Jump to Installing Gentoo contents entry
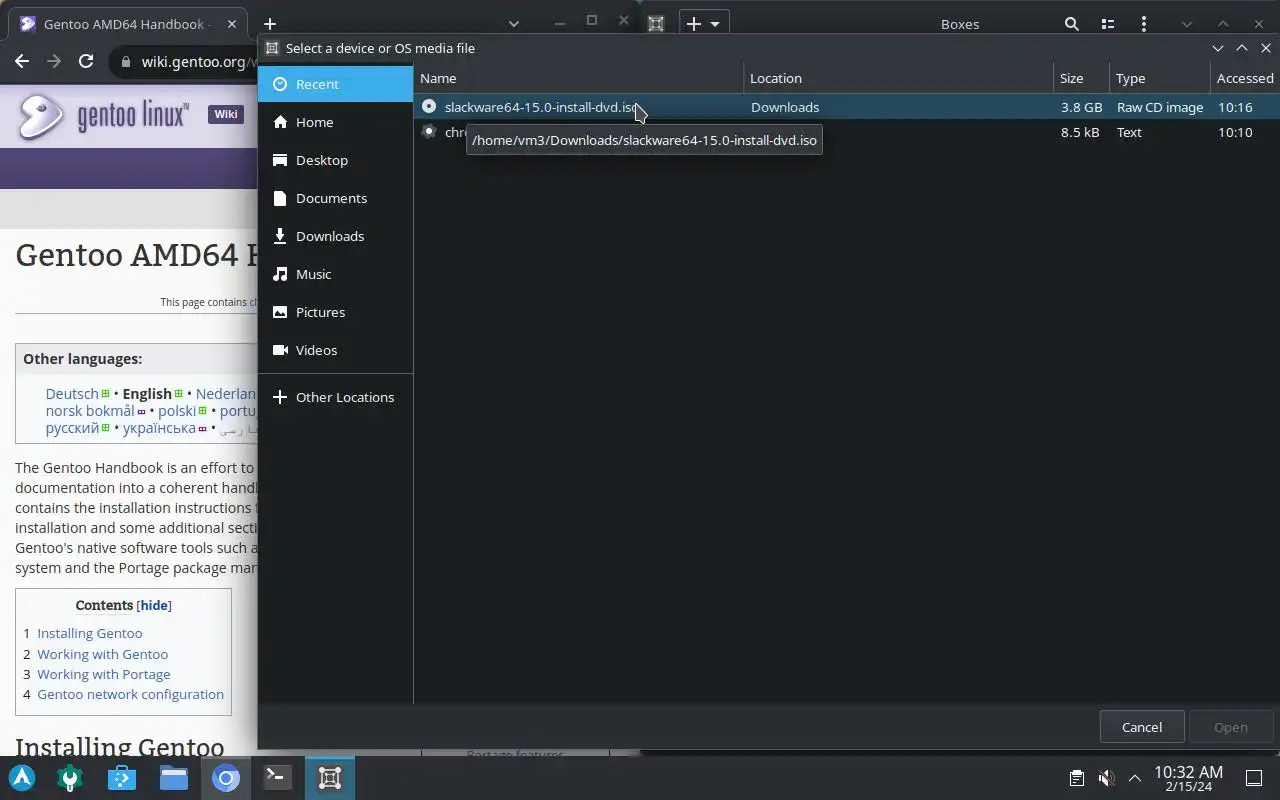Image resolution: width=1280 pixels, height=800 pixels. 89,633
